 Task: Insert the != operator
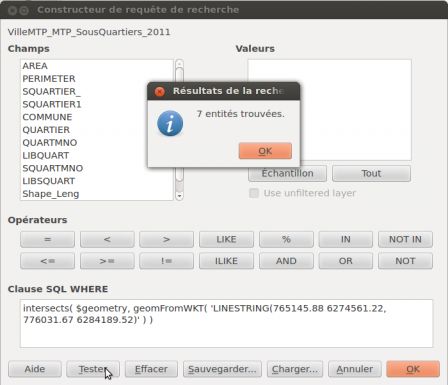click(167, 261)
